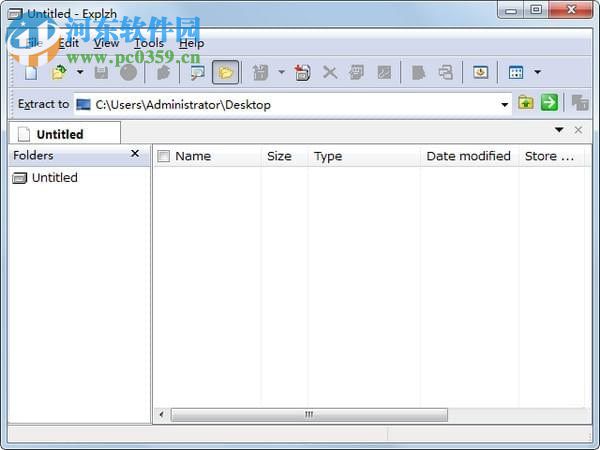
Task: Click the green arrow Extract button
Action: [549, 103]
